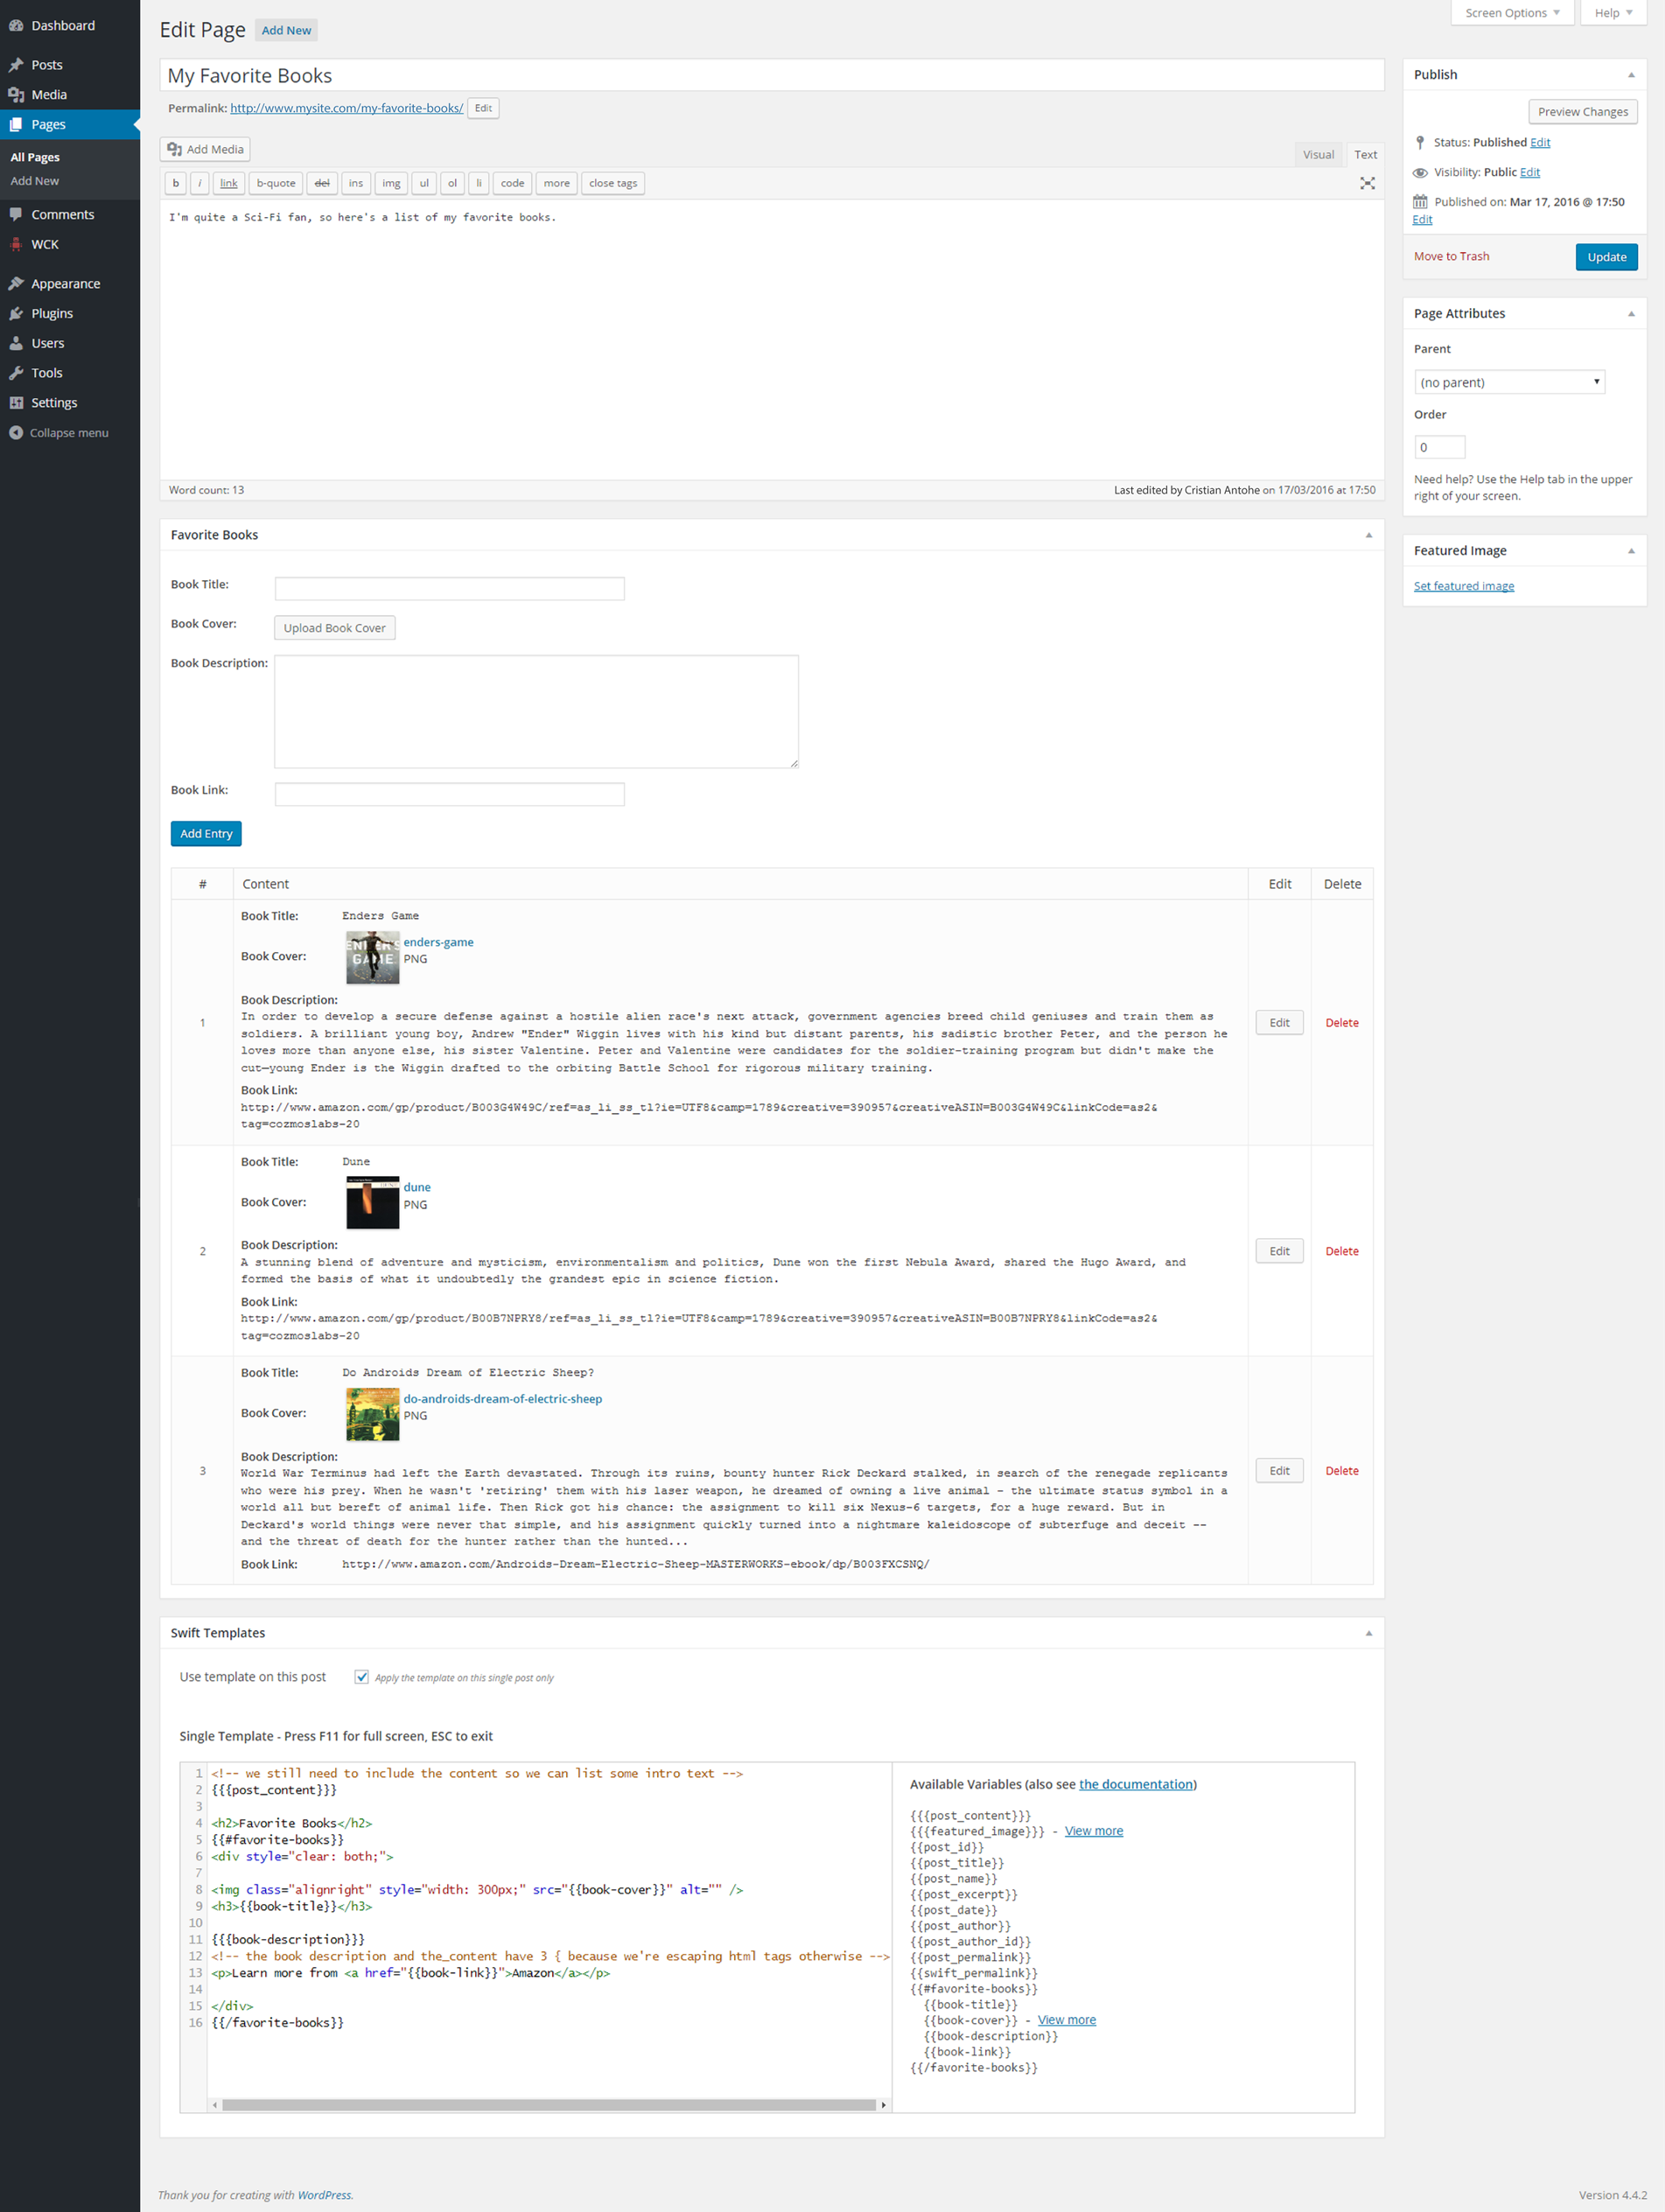The height and width of the screenshot is (2212, 1665).
Task: Click the Collapse menu arrow icon
Action: tap(16, 433)
